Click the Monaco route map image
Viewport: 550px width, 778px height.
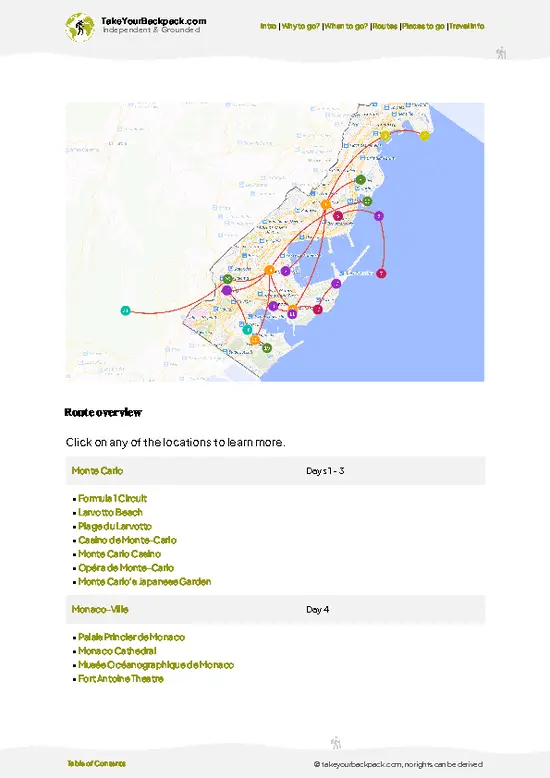pos(275,242)
